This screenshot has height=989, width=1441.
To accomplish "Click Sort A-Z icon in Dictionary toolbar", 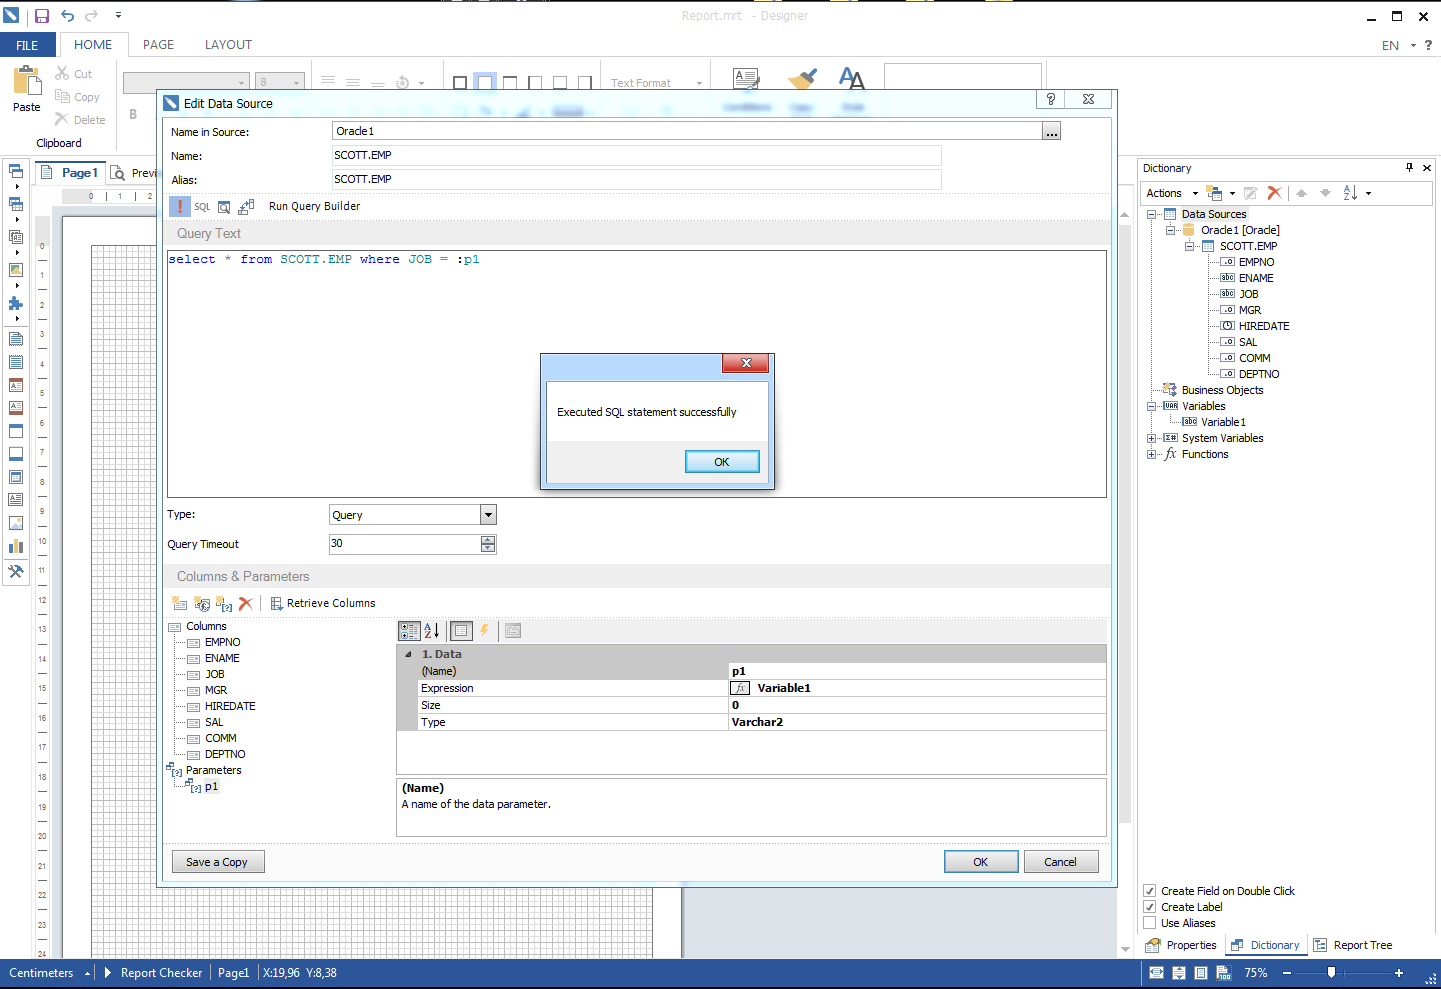I will 1350,193.
